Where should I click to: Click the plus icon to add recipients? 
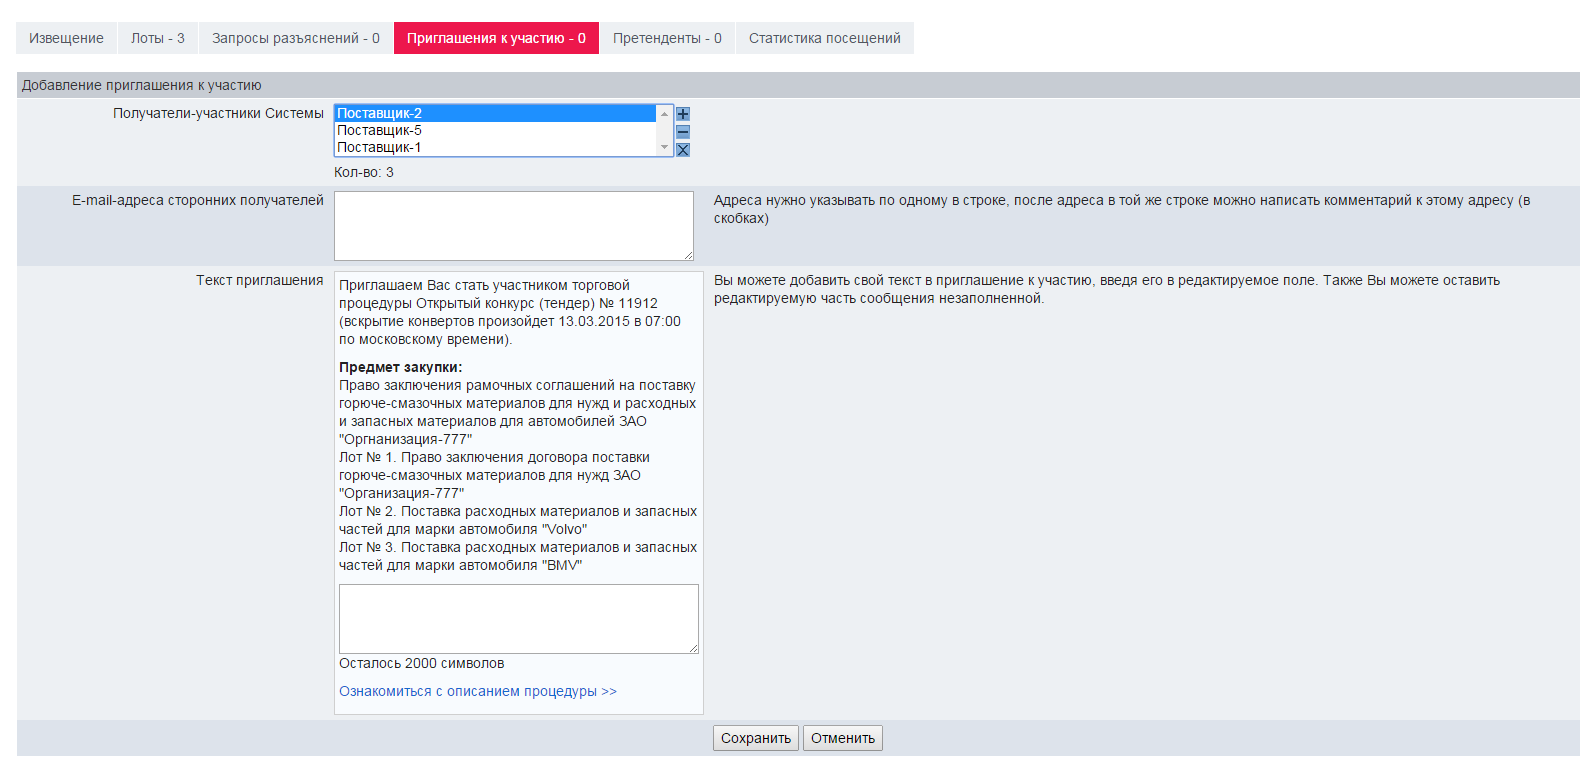coord(683,114)
